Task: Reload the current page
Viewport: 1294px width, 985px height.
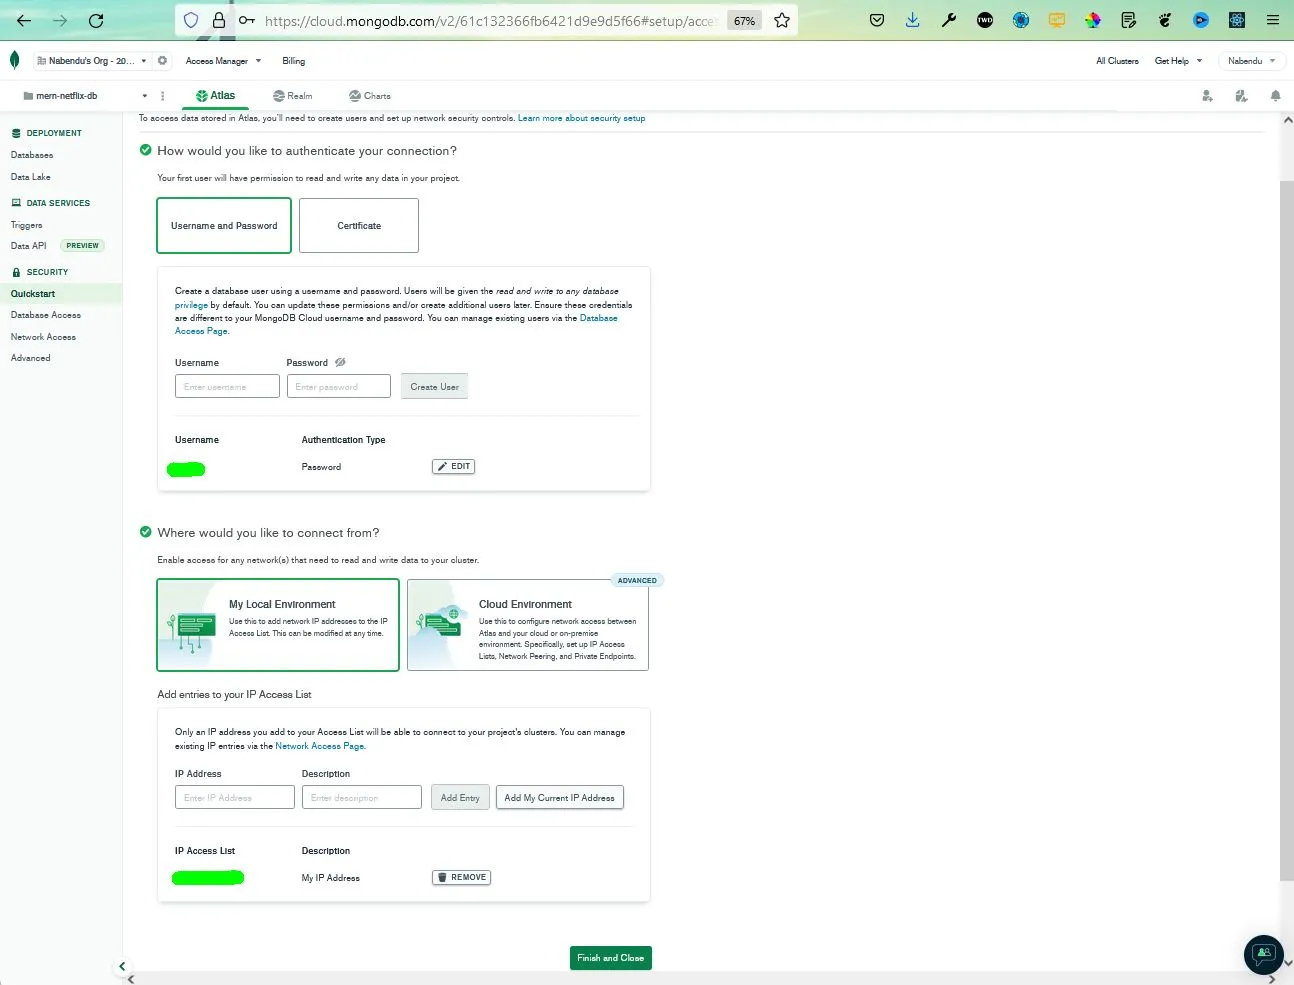Action: click(96, 20)
